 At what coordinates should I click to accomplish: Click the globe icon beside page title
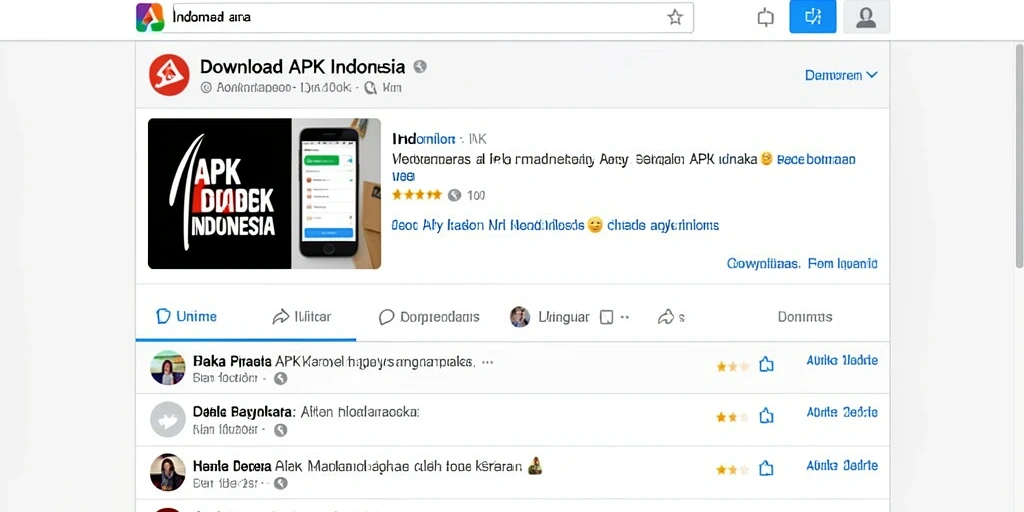[x=421, y=67]
